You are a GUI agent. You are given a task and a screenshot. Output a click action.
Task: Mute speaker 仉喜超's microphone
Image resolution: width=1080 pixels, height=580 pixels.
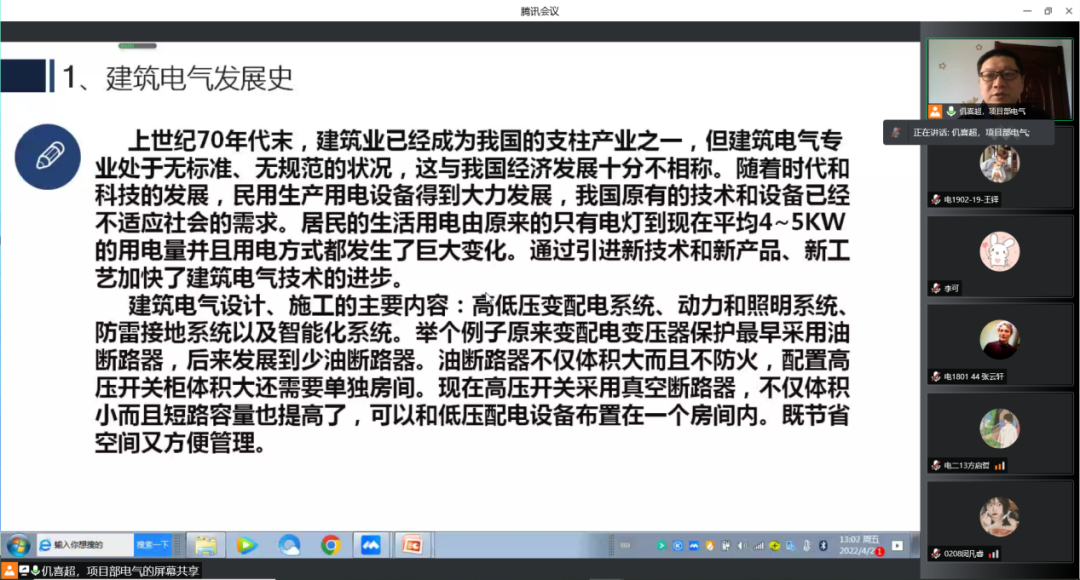(x=950, y=110)
